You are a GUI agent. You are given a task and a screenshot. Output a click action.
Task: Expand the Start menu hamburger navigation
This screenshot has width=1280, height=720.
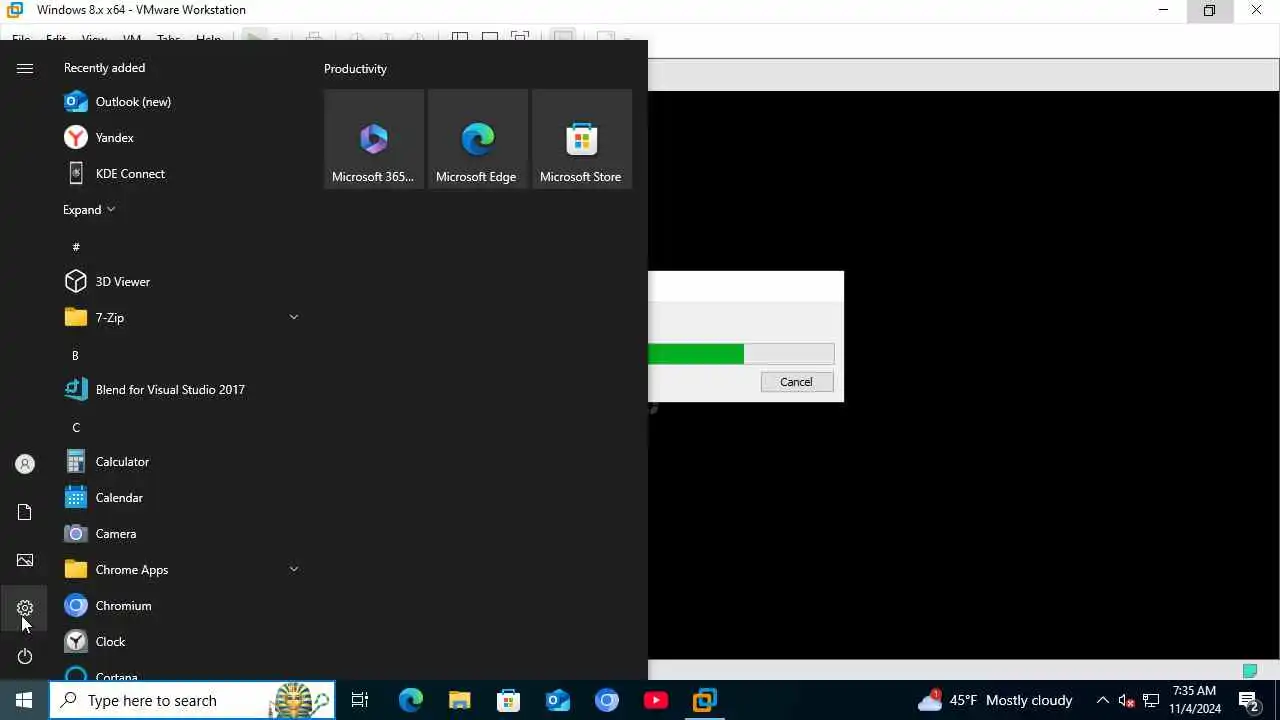coord(25,68)
